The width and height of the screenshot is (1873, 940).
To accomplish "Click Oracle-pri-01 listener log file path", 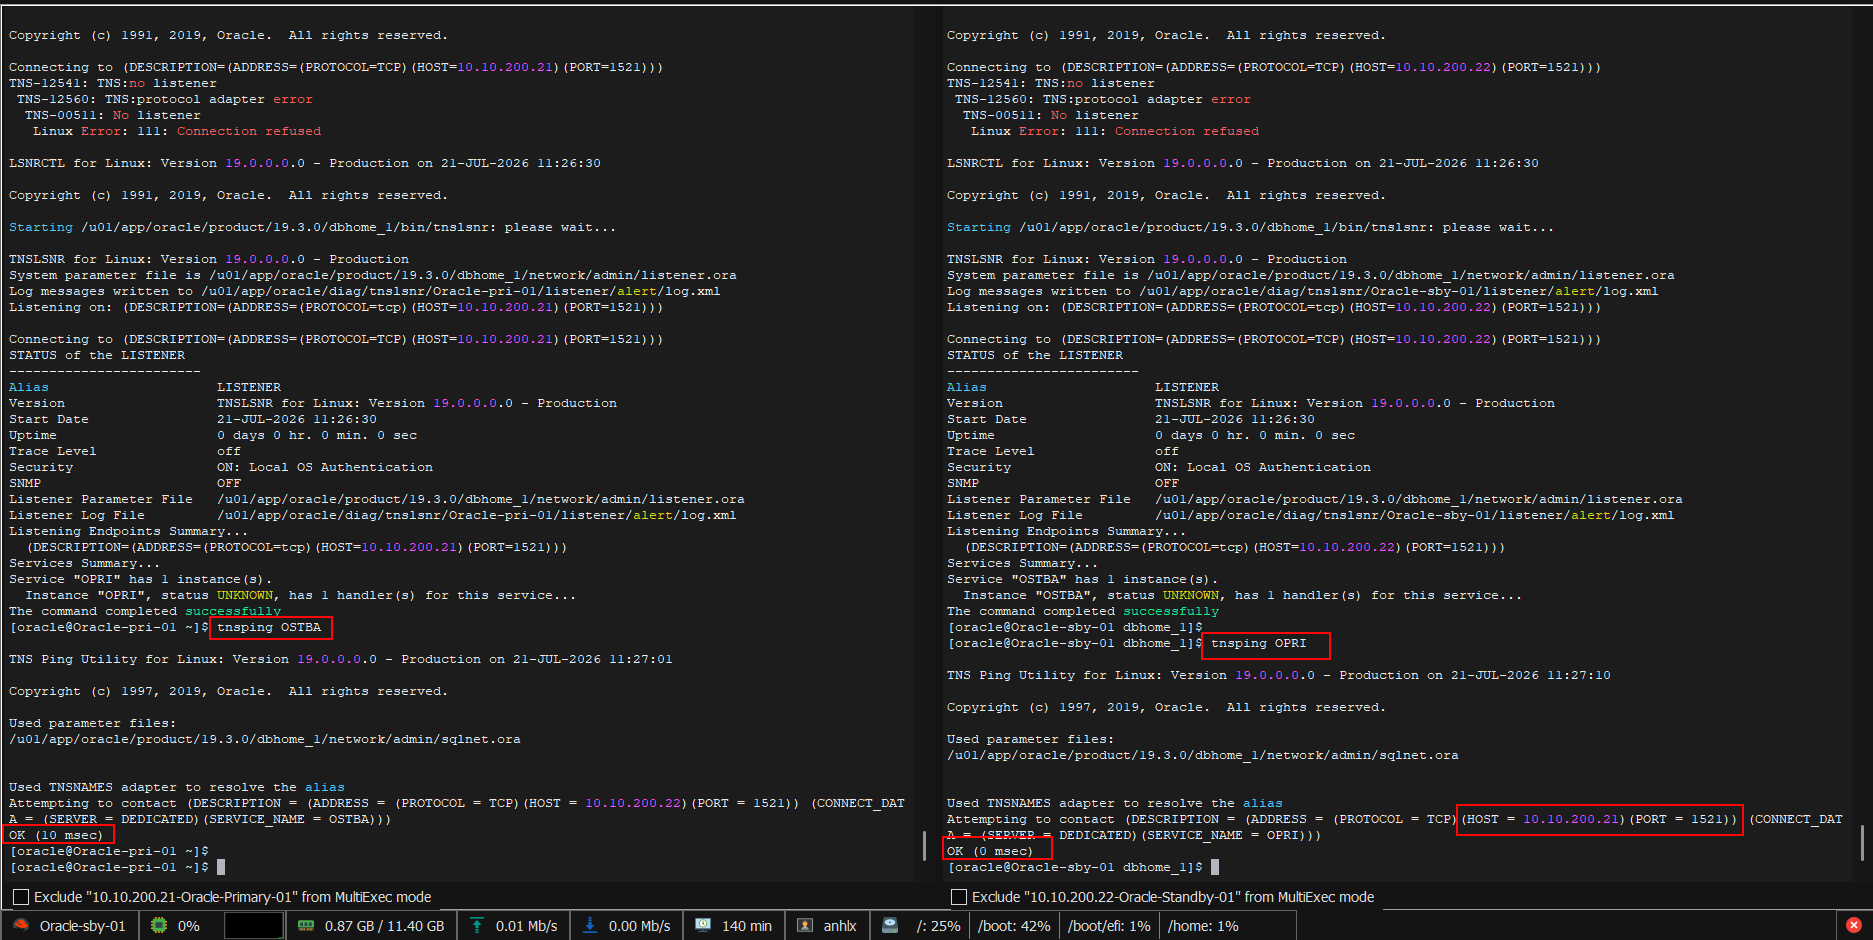I will click(477, 515).
